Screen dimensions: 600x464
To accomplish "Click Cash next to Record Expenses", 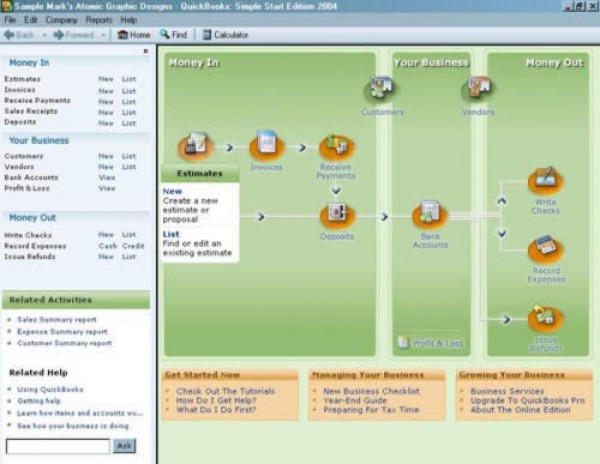I will pyautogui.click(x=108, y=246).
